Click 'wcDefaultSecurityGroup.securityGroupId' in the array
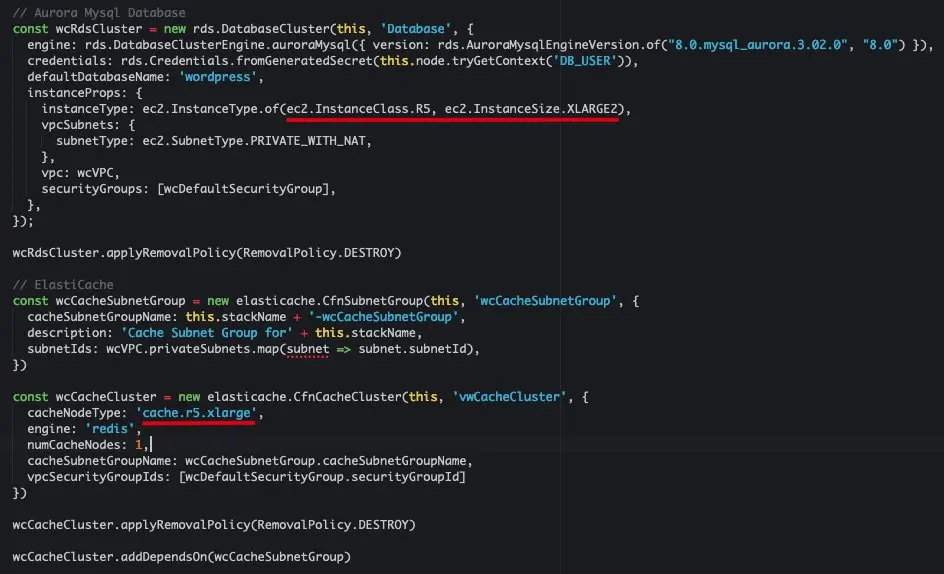 click(323, 477)
